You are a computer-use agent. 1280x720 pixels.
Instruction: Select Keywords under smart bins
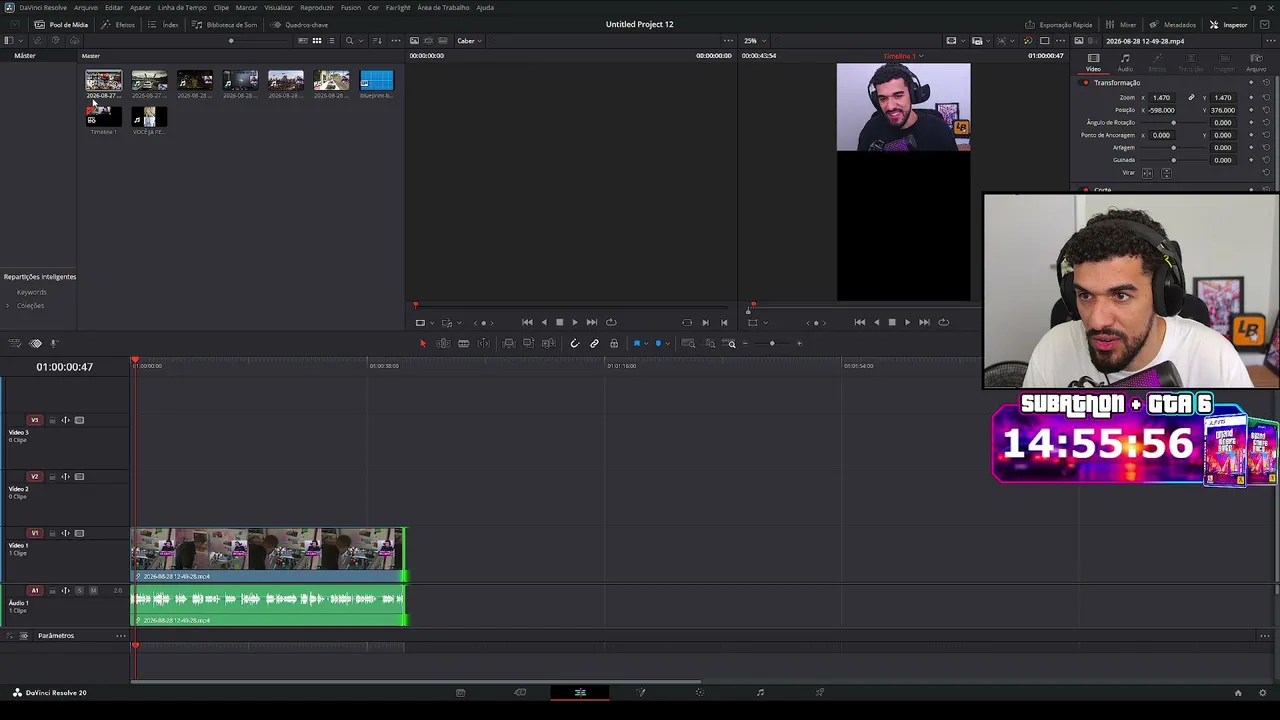pyautogui.click(x=32, y=292)
